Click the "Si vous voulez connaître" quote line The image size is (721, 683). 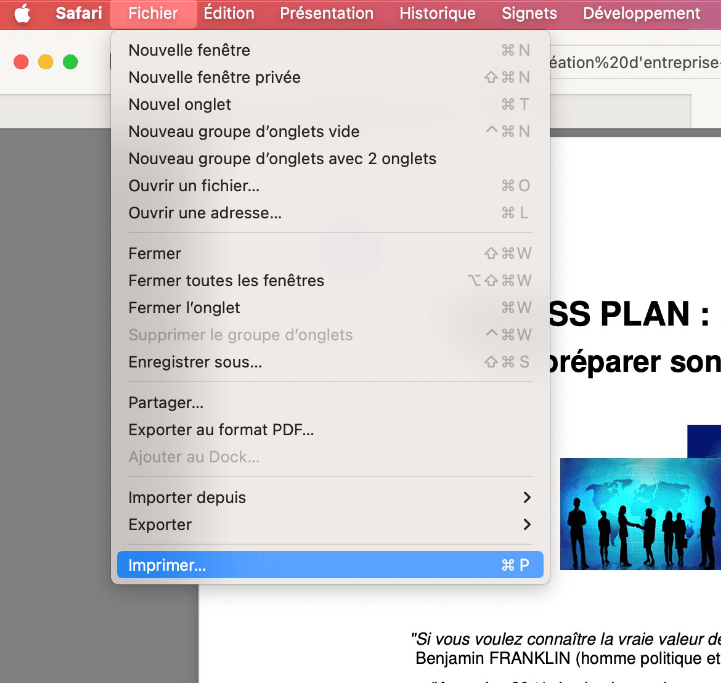coord(566,639)
